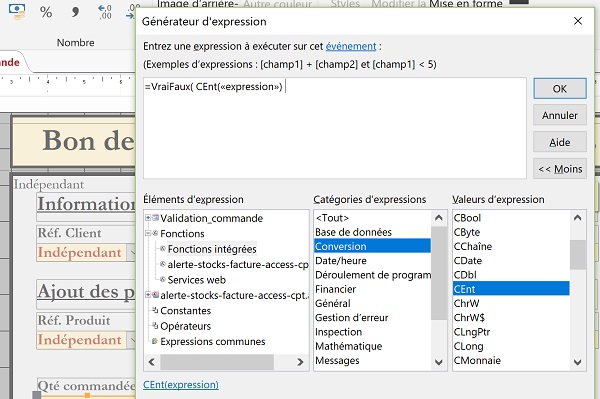600x399 pixels.
Task: Select Services web tree item
Action: (x=196, y=280)
